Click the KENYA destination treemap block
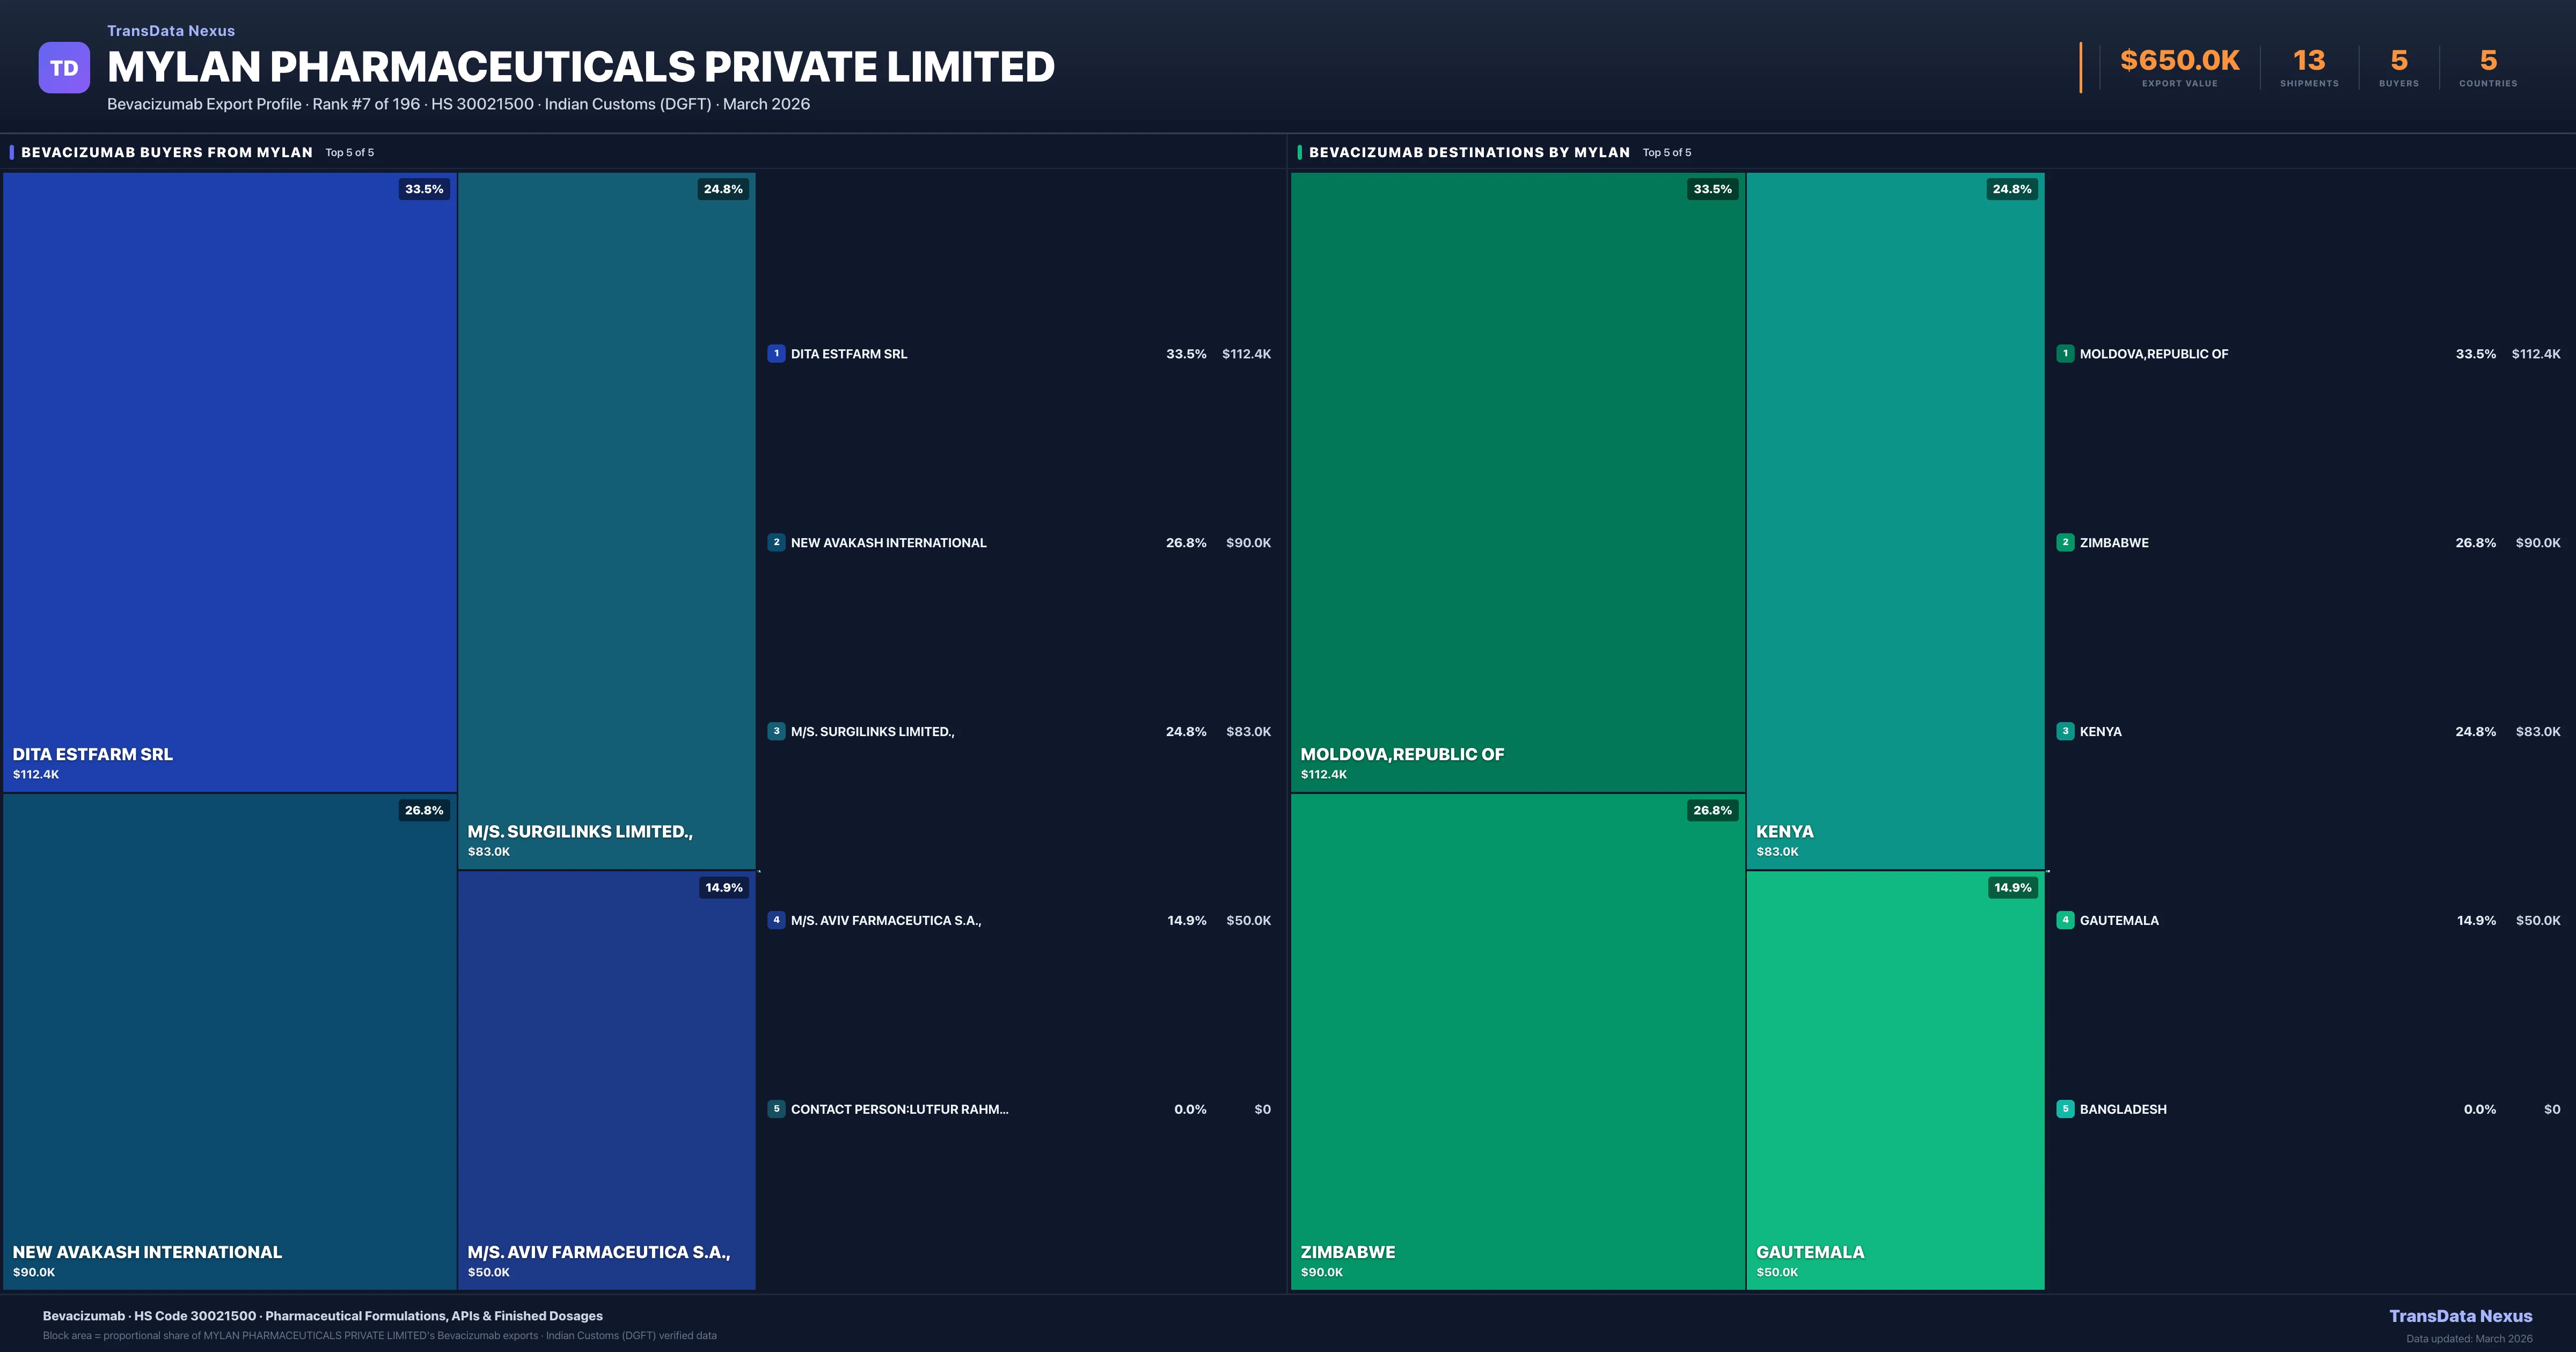Screen dimensions: 2576x1352 point(1895,520)
